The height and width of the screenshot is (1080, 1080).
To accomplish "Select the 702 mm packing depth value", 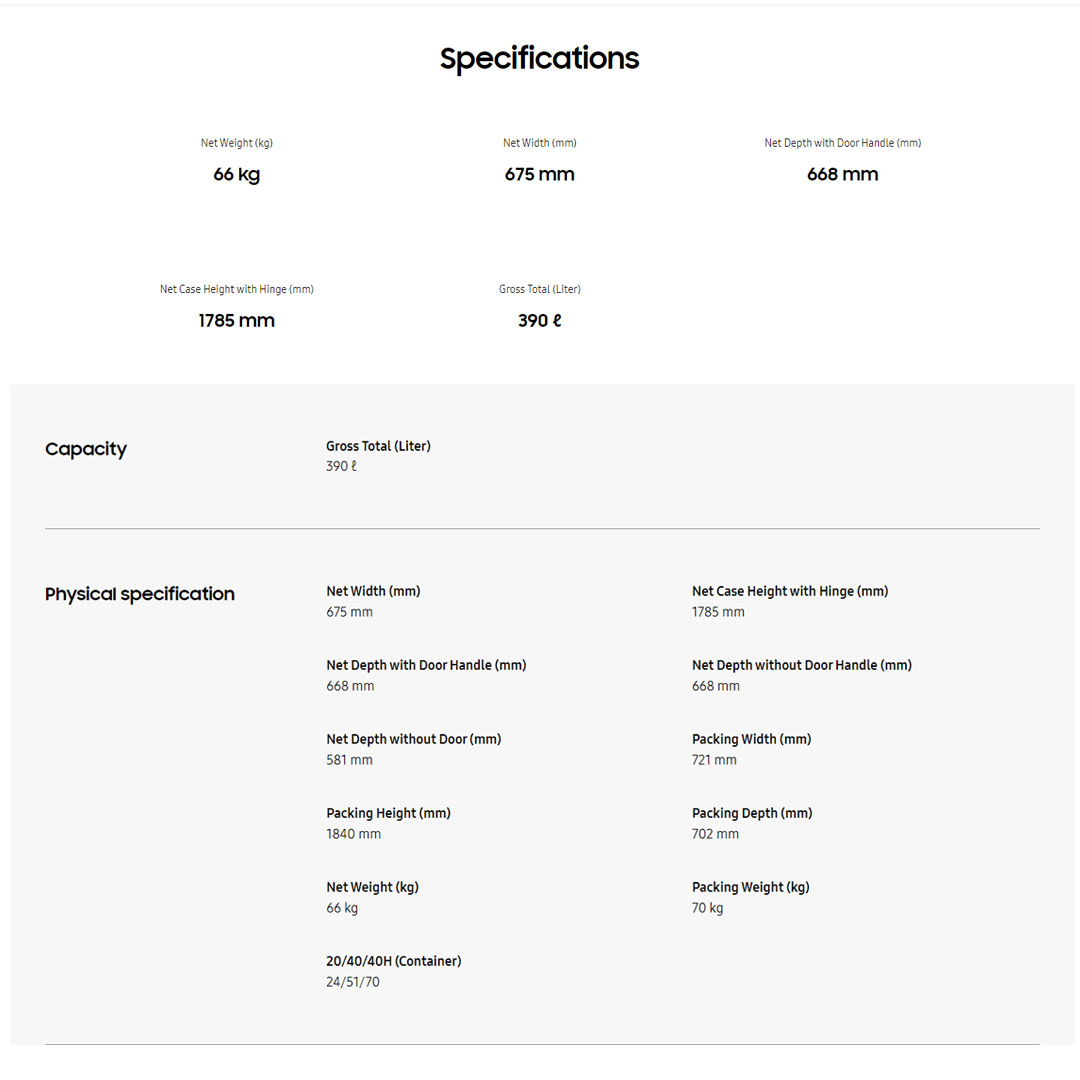I will [715, 834].
